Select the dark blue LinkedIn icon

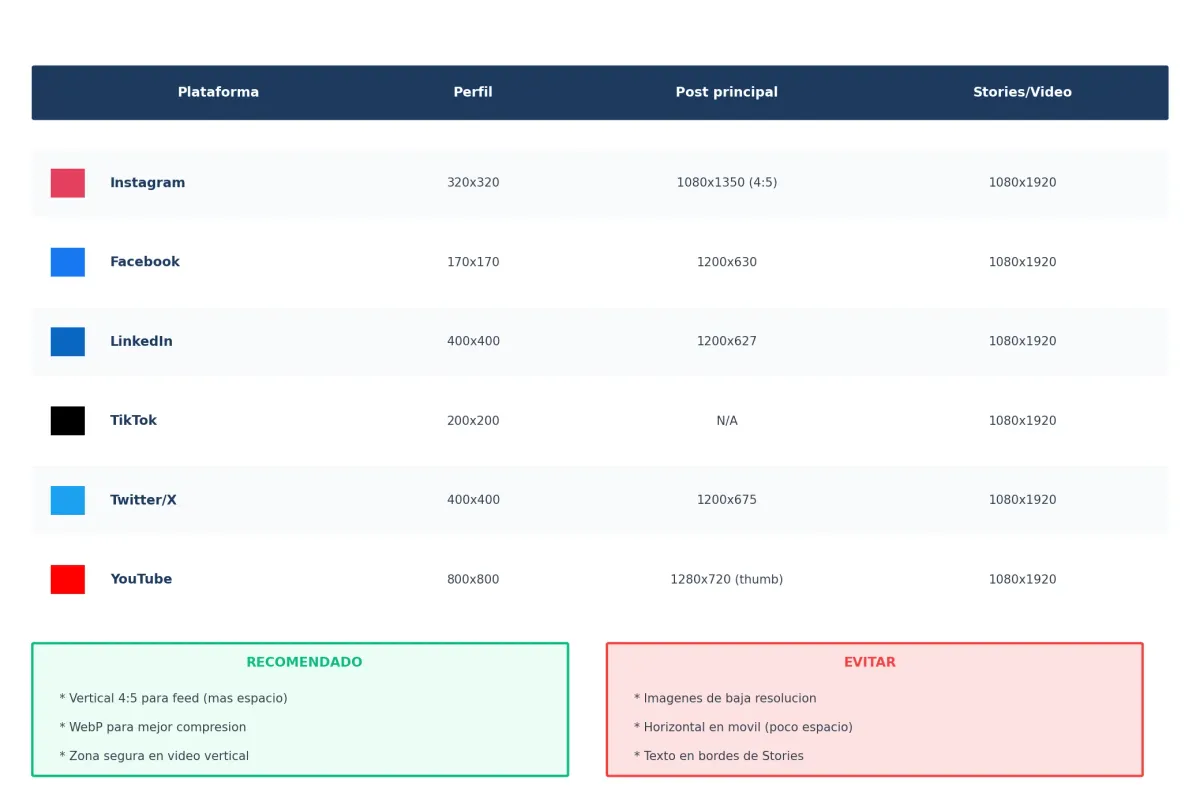pos(68,341)
